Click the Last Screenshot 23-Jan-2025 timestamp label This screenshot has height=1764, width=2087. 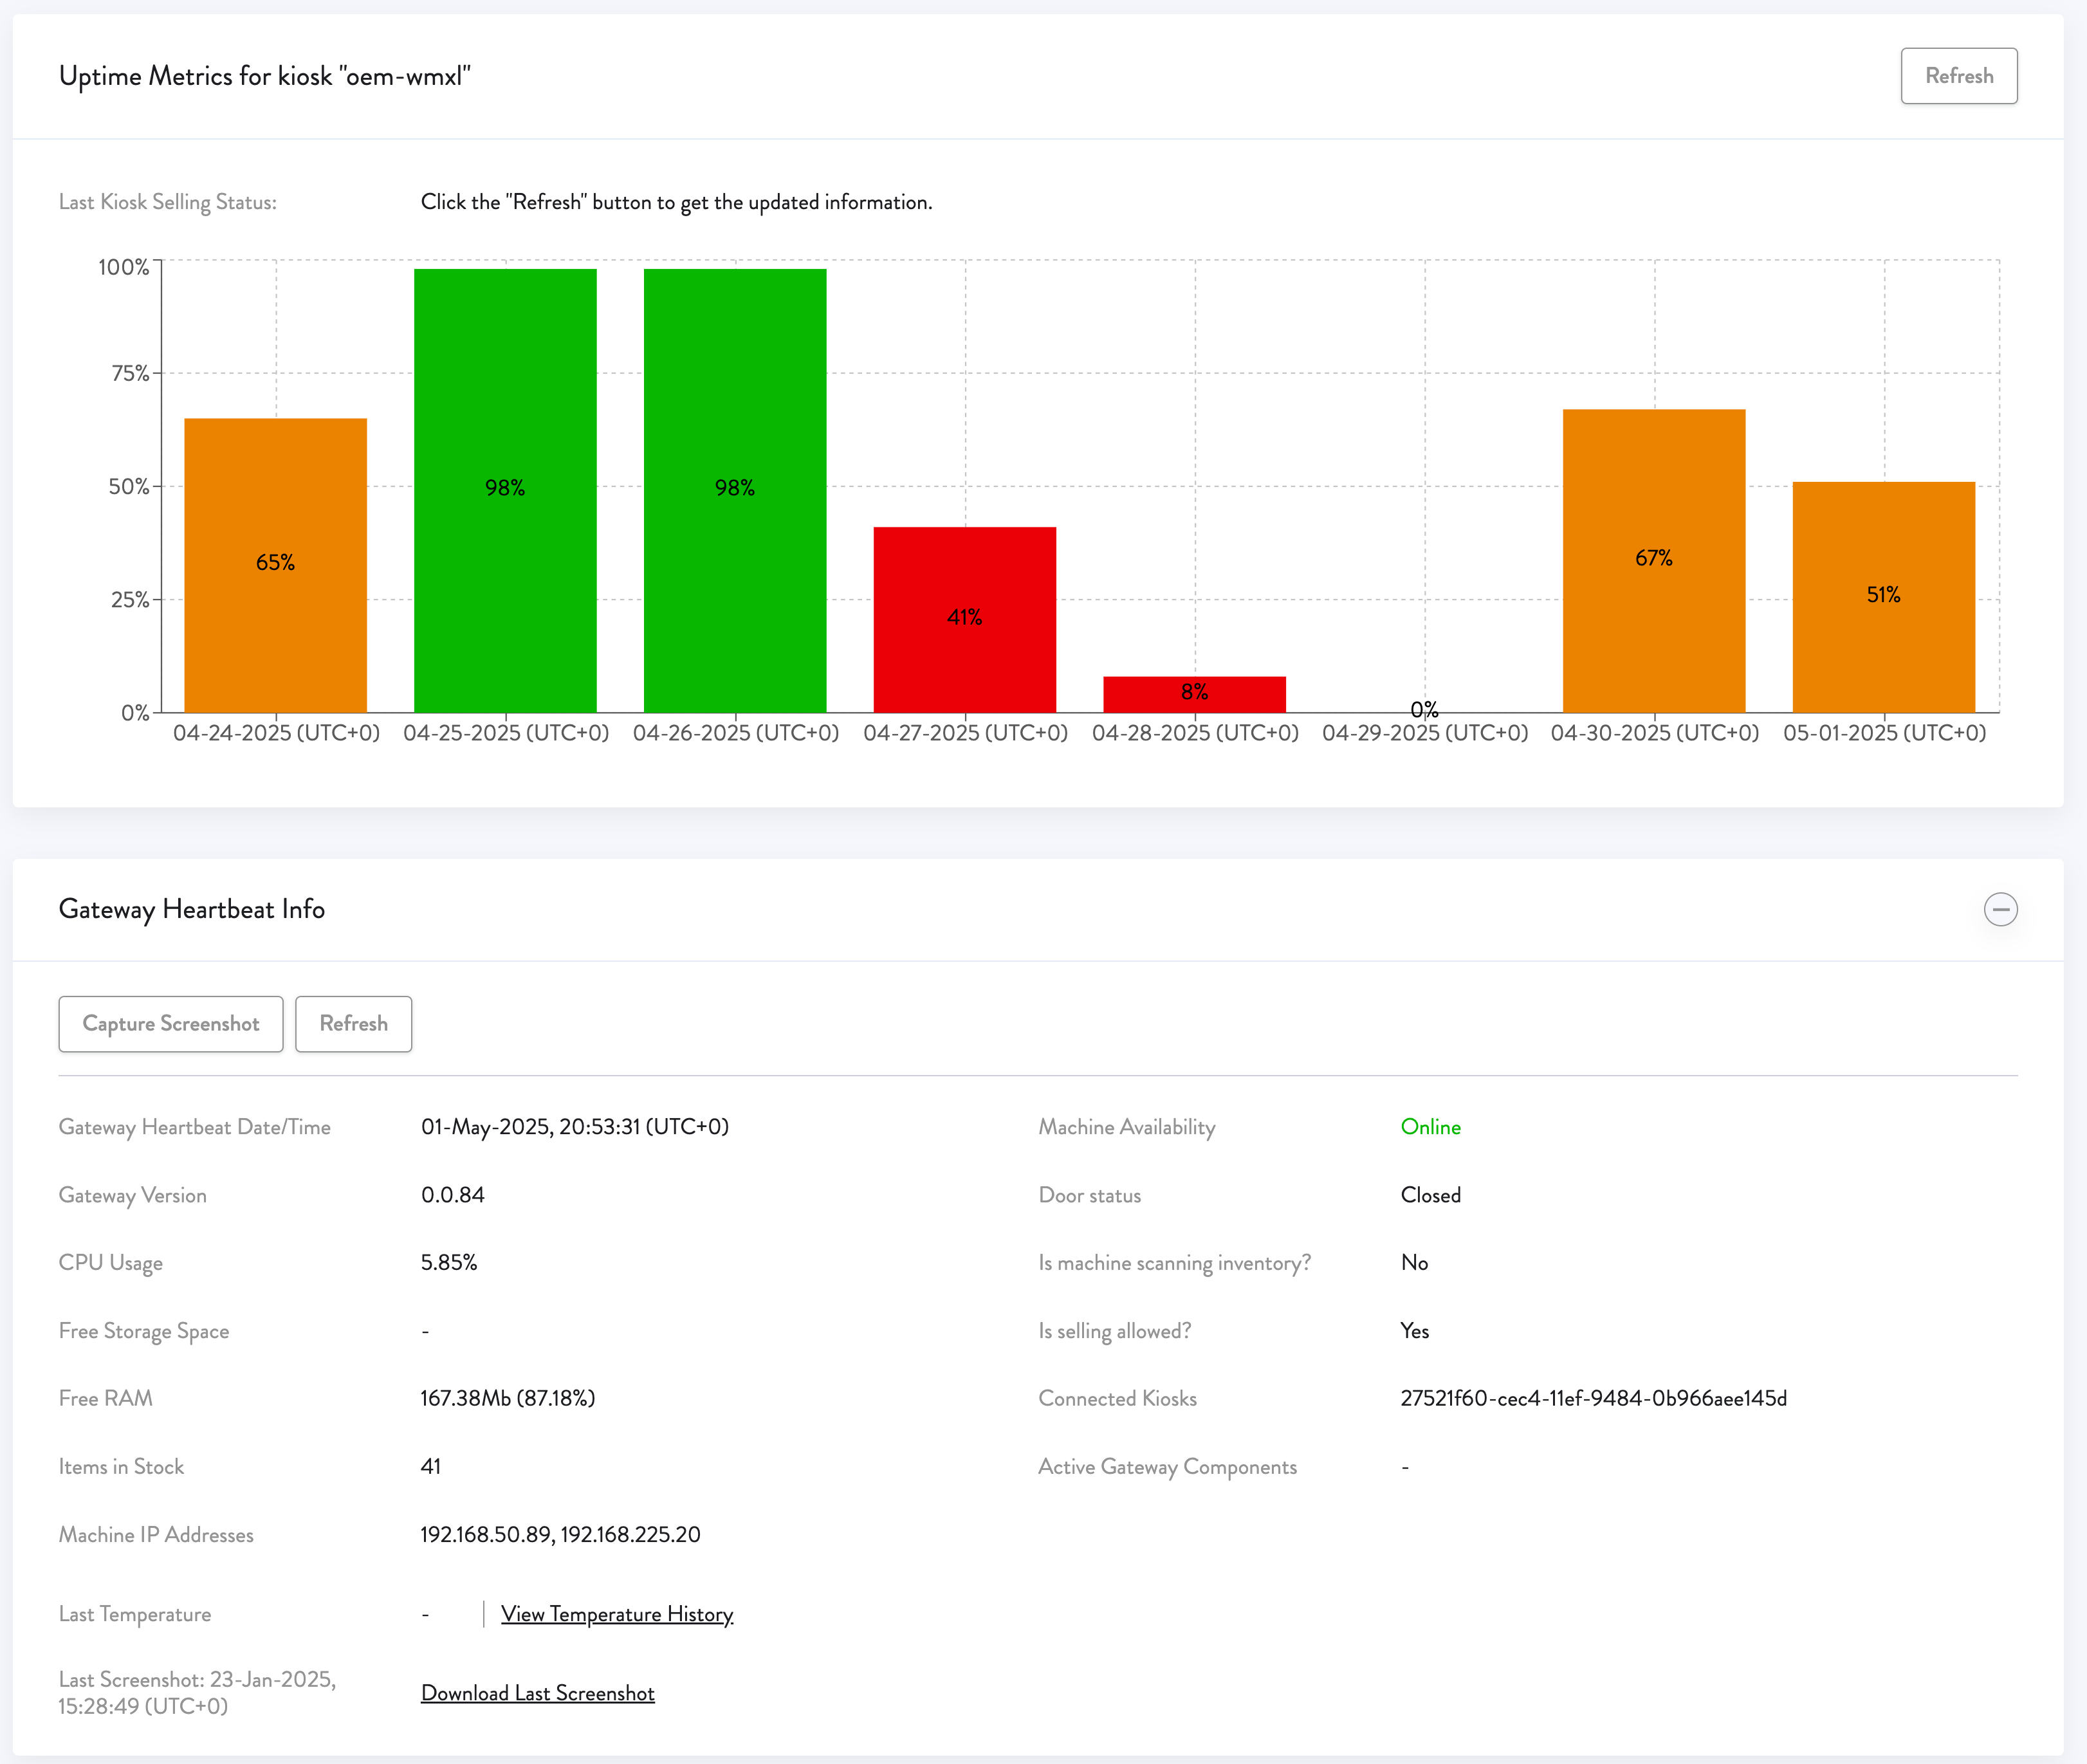coord(197,1692)
